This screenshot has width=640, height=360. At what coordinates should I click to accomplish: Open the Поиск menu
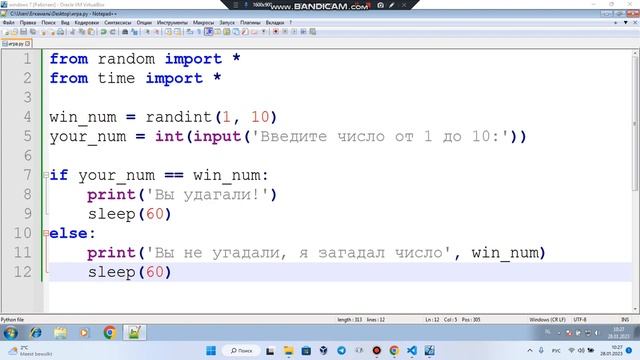coord(48,23)
